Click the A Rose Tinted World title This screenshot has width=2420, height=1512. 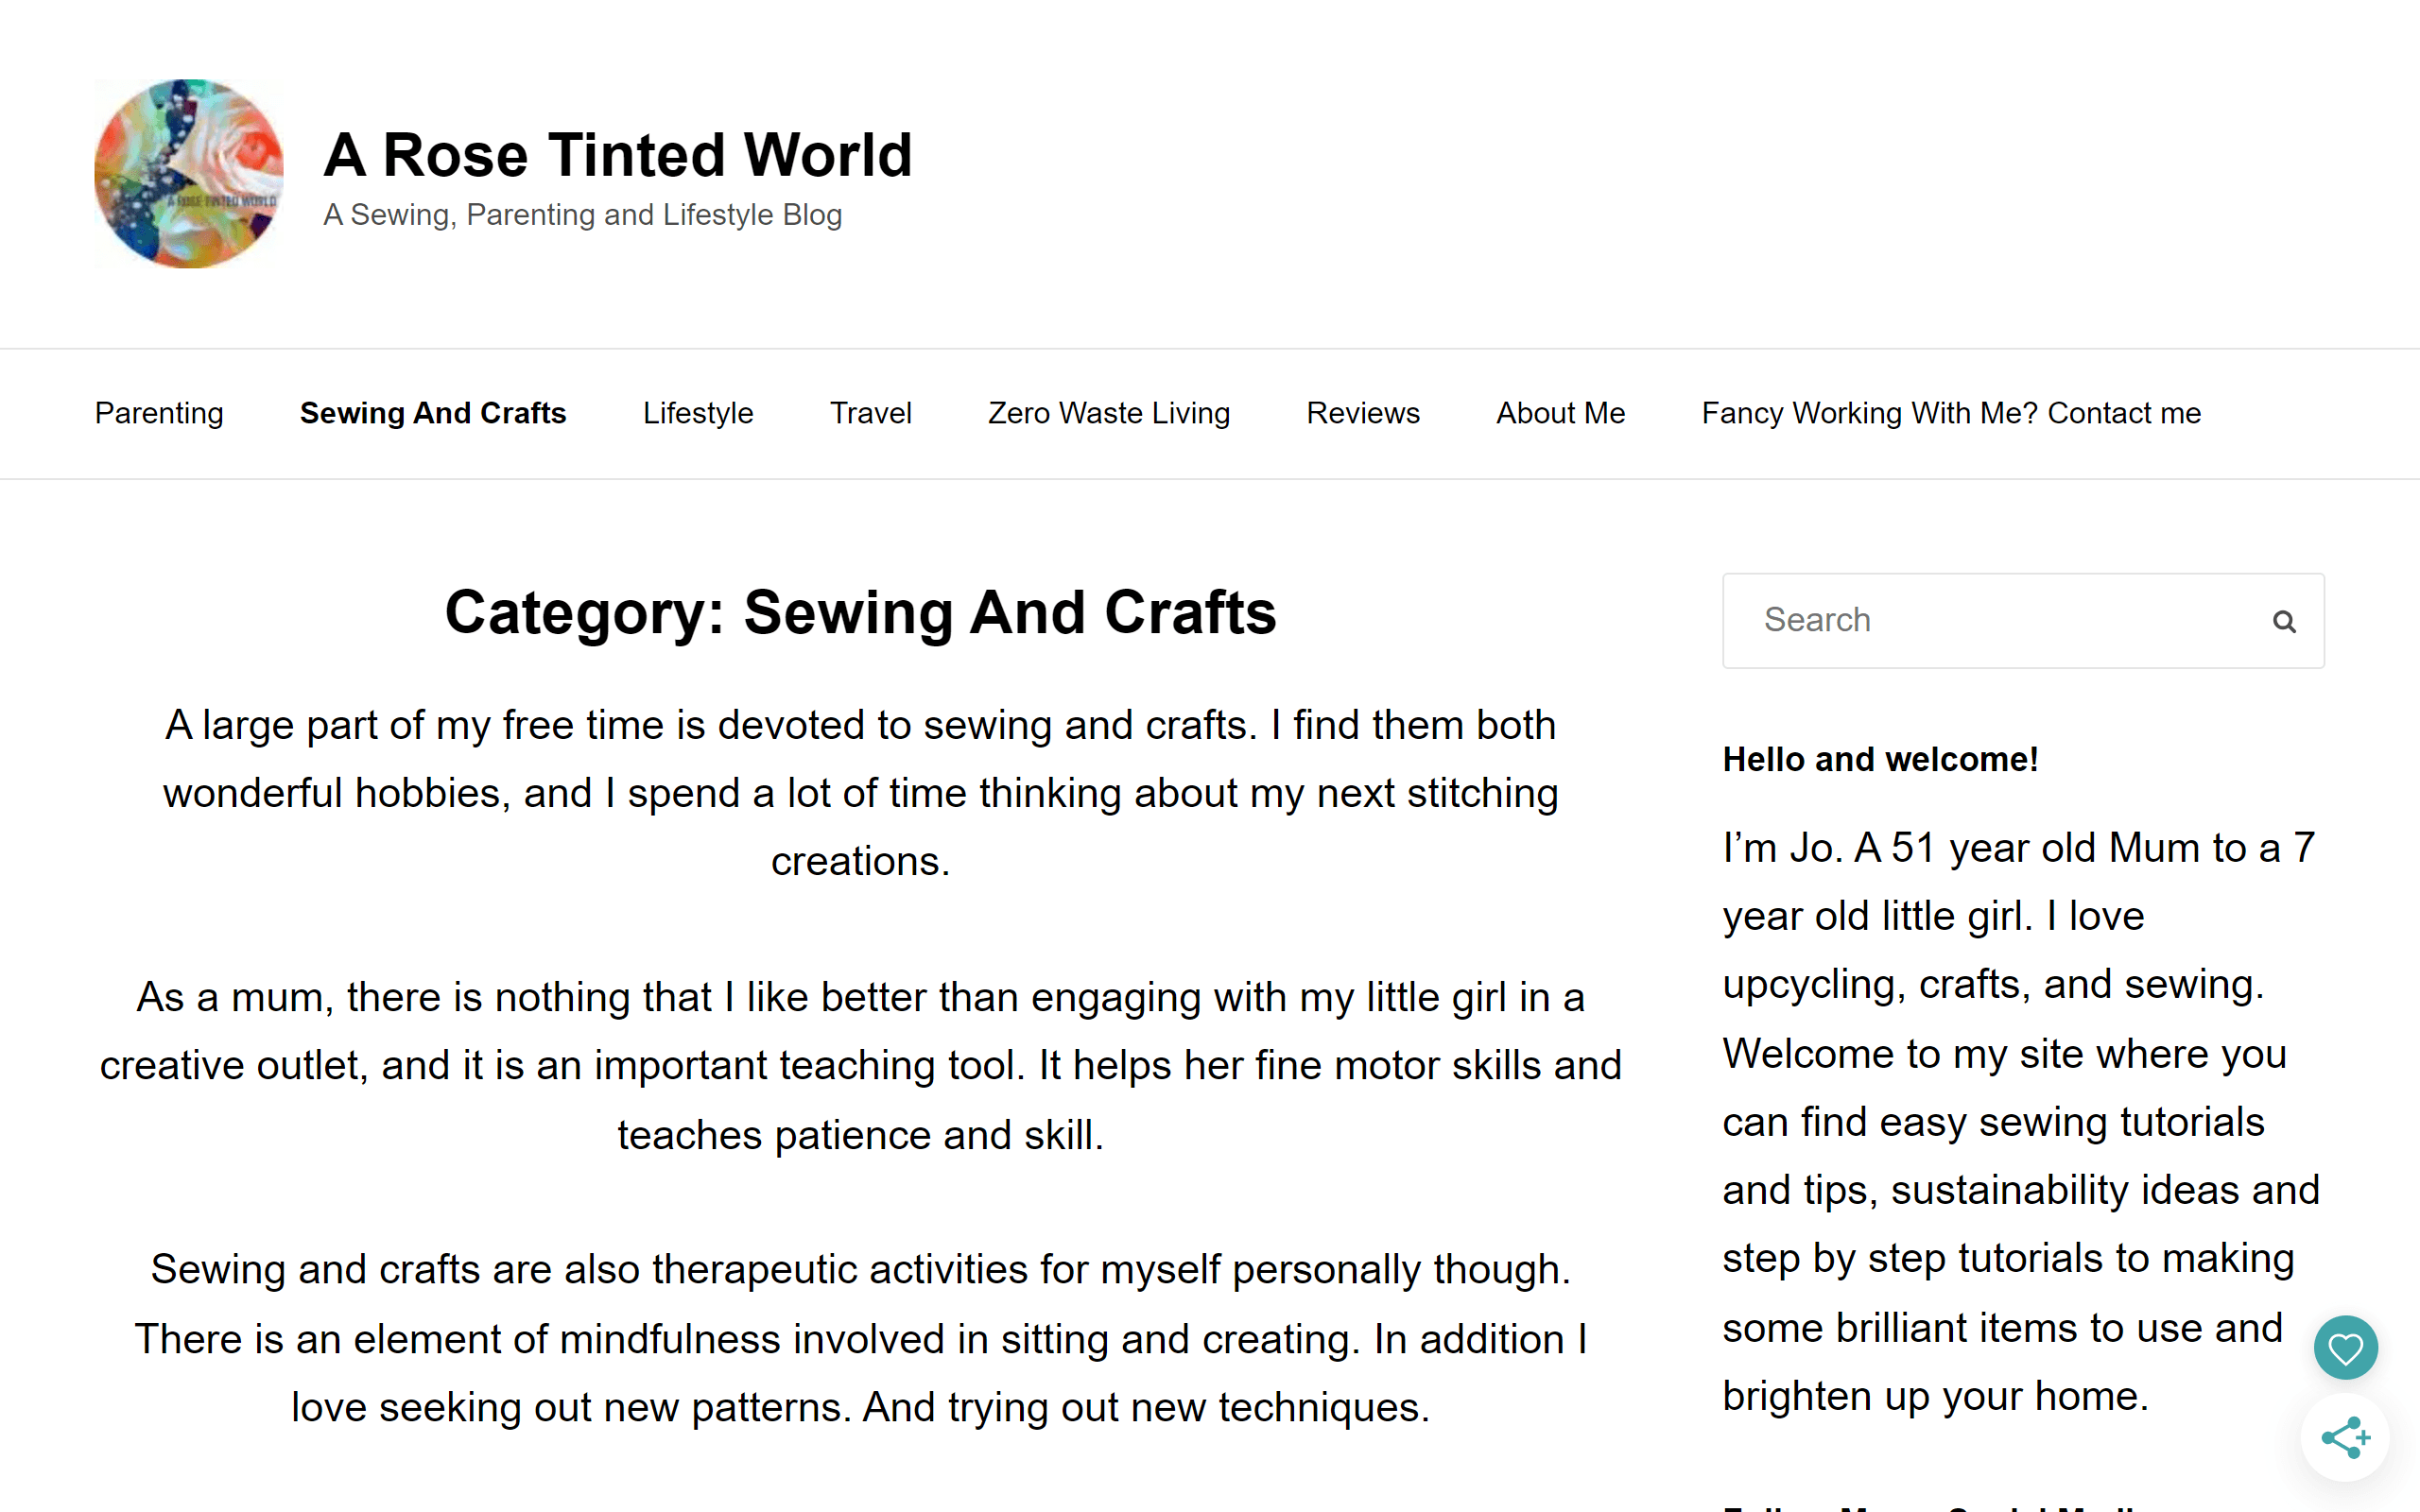(x=617, y=155)
